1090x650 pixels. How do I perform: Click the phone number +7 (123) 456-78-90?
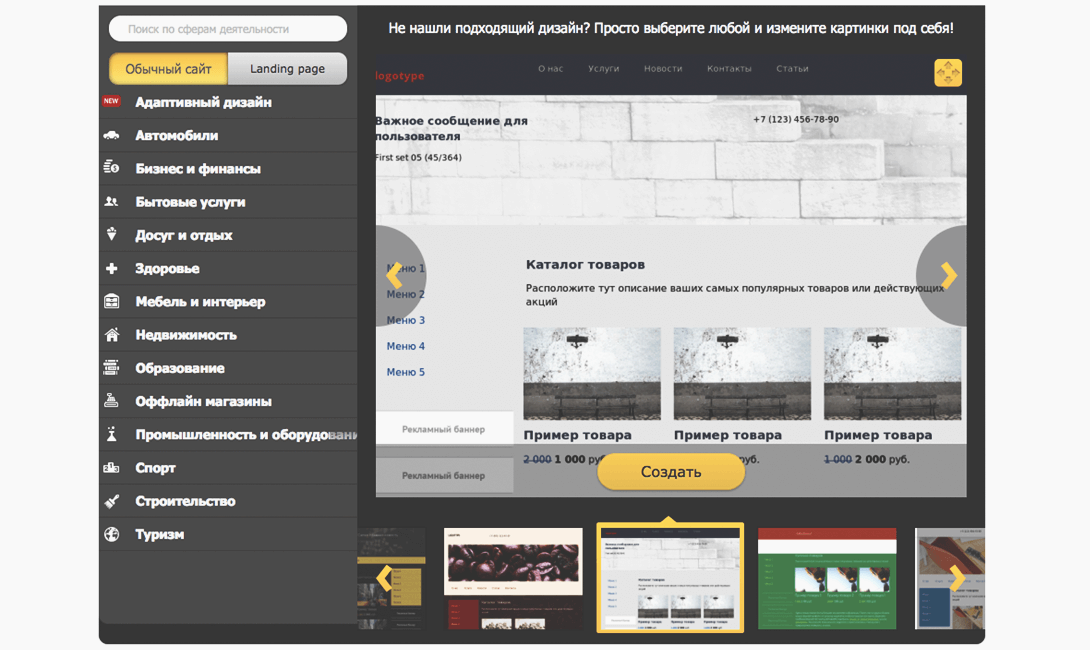point(796,120)
